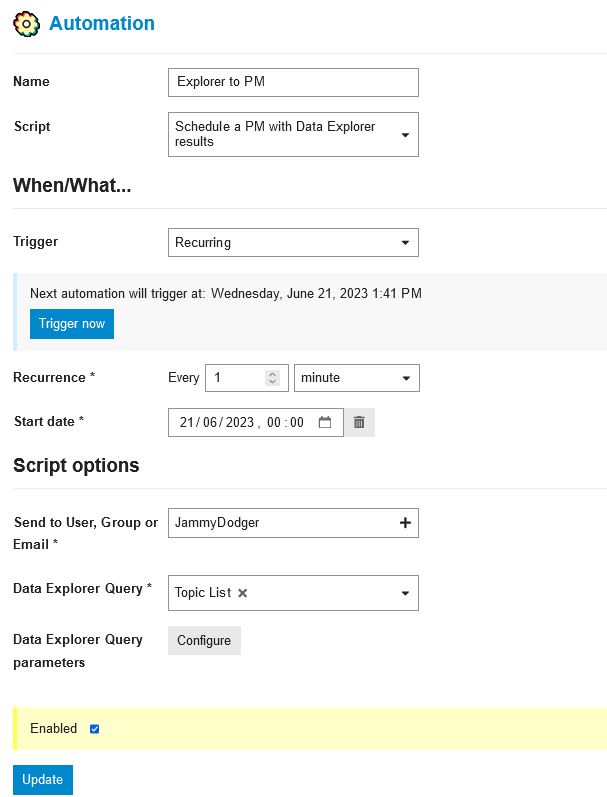Expand the Data Explorer Query dropdown
Screen dimensions: 607x797
tap(293, 593)
